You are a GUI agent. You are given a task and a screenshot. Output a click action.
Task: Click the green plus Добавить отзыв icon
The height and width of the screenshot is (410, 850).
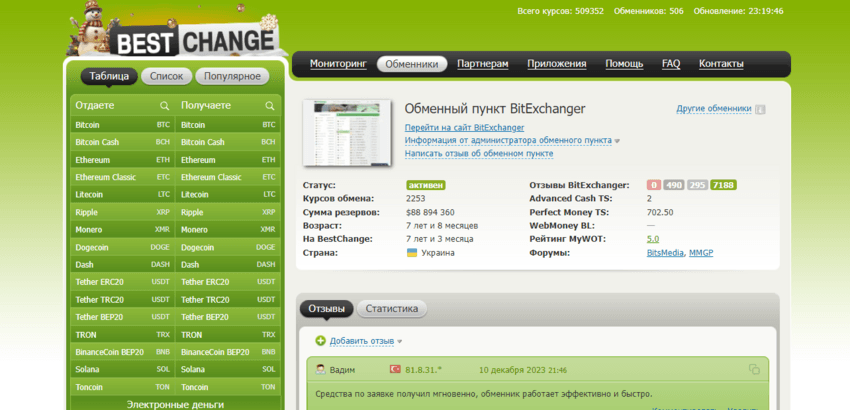tap(320, 341)
